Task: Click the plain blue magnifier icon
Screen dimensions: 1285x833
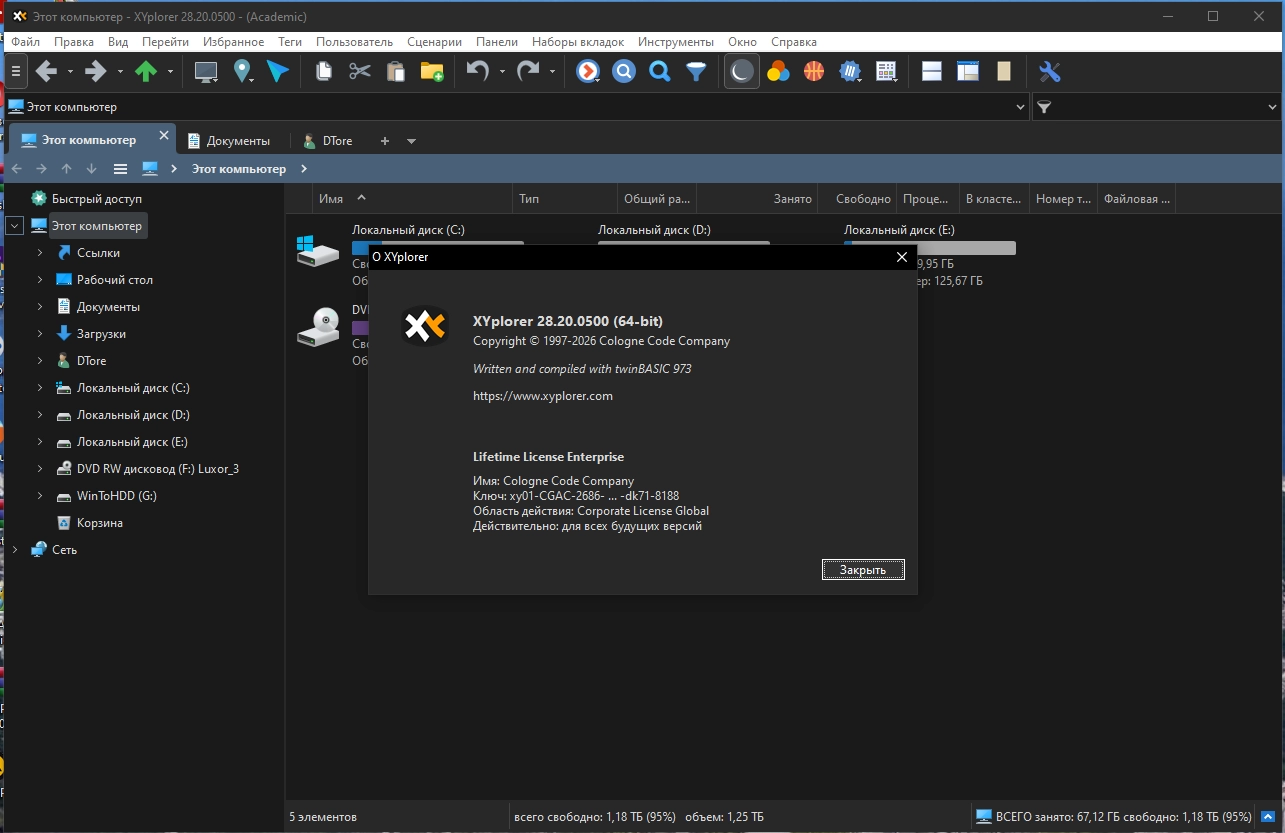Action: (660, 72)
